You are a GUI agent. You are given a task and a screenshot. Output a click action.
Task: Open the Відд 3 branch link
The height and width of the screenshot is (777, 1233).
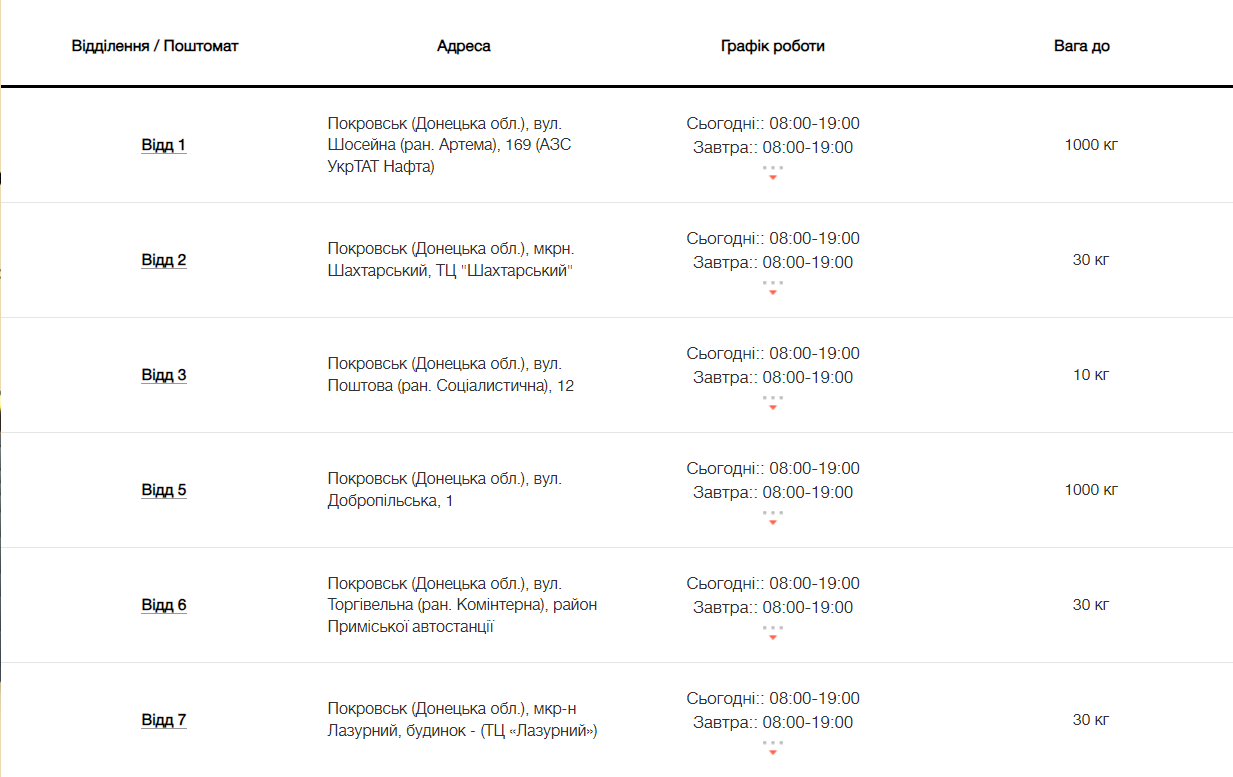click(163, 375)
